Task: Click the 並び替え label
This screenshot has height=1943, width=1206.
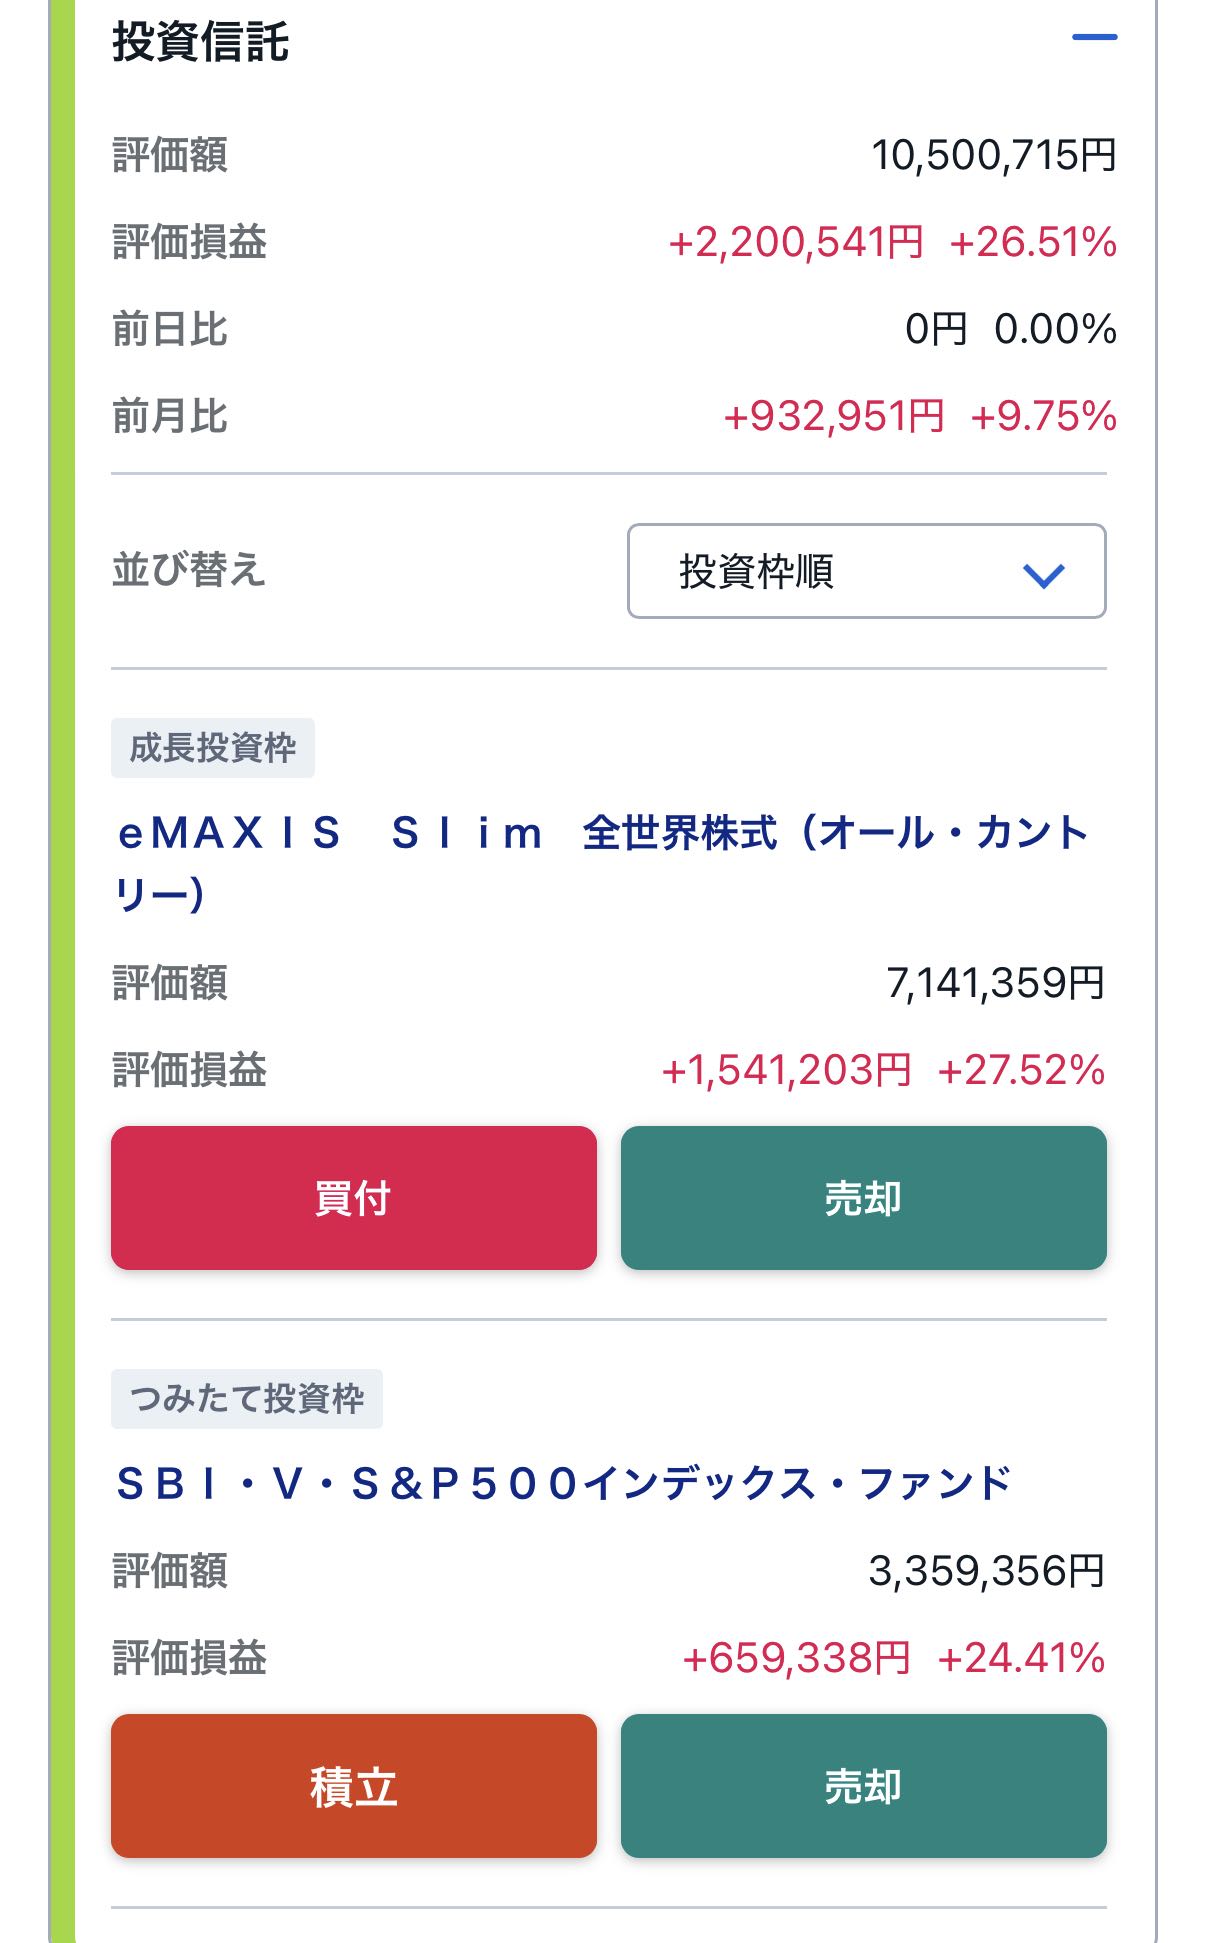Action: click(x=188, y=571)
